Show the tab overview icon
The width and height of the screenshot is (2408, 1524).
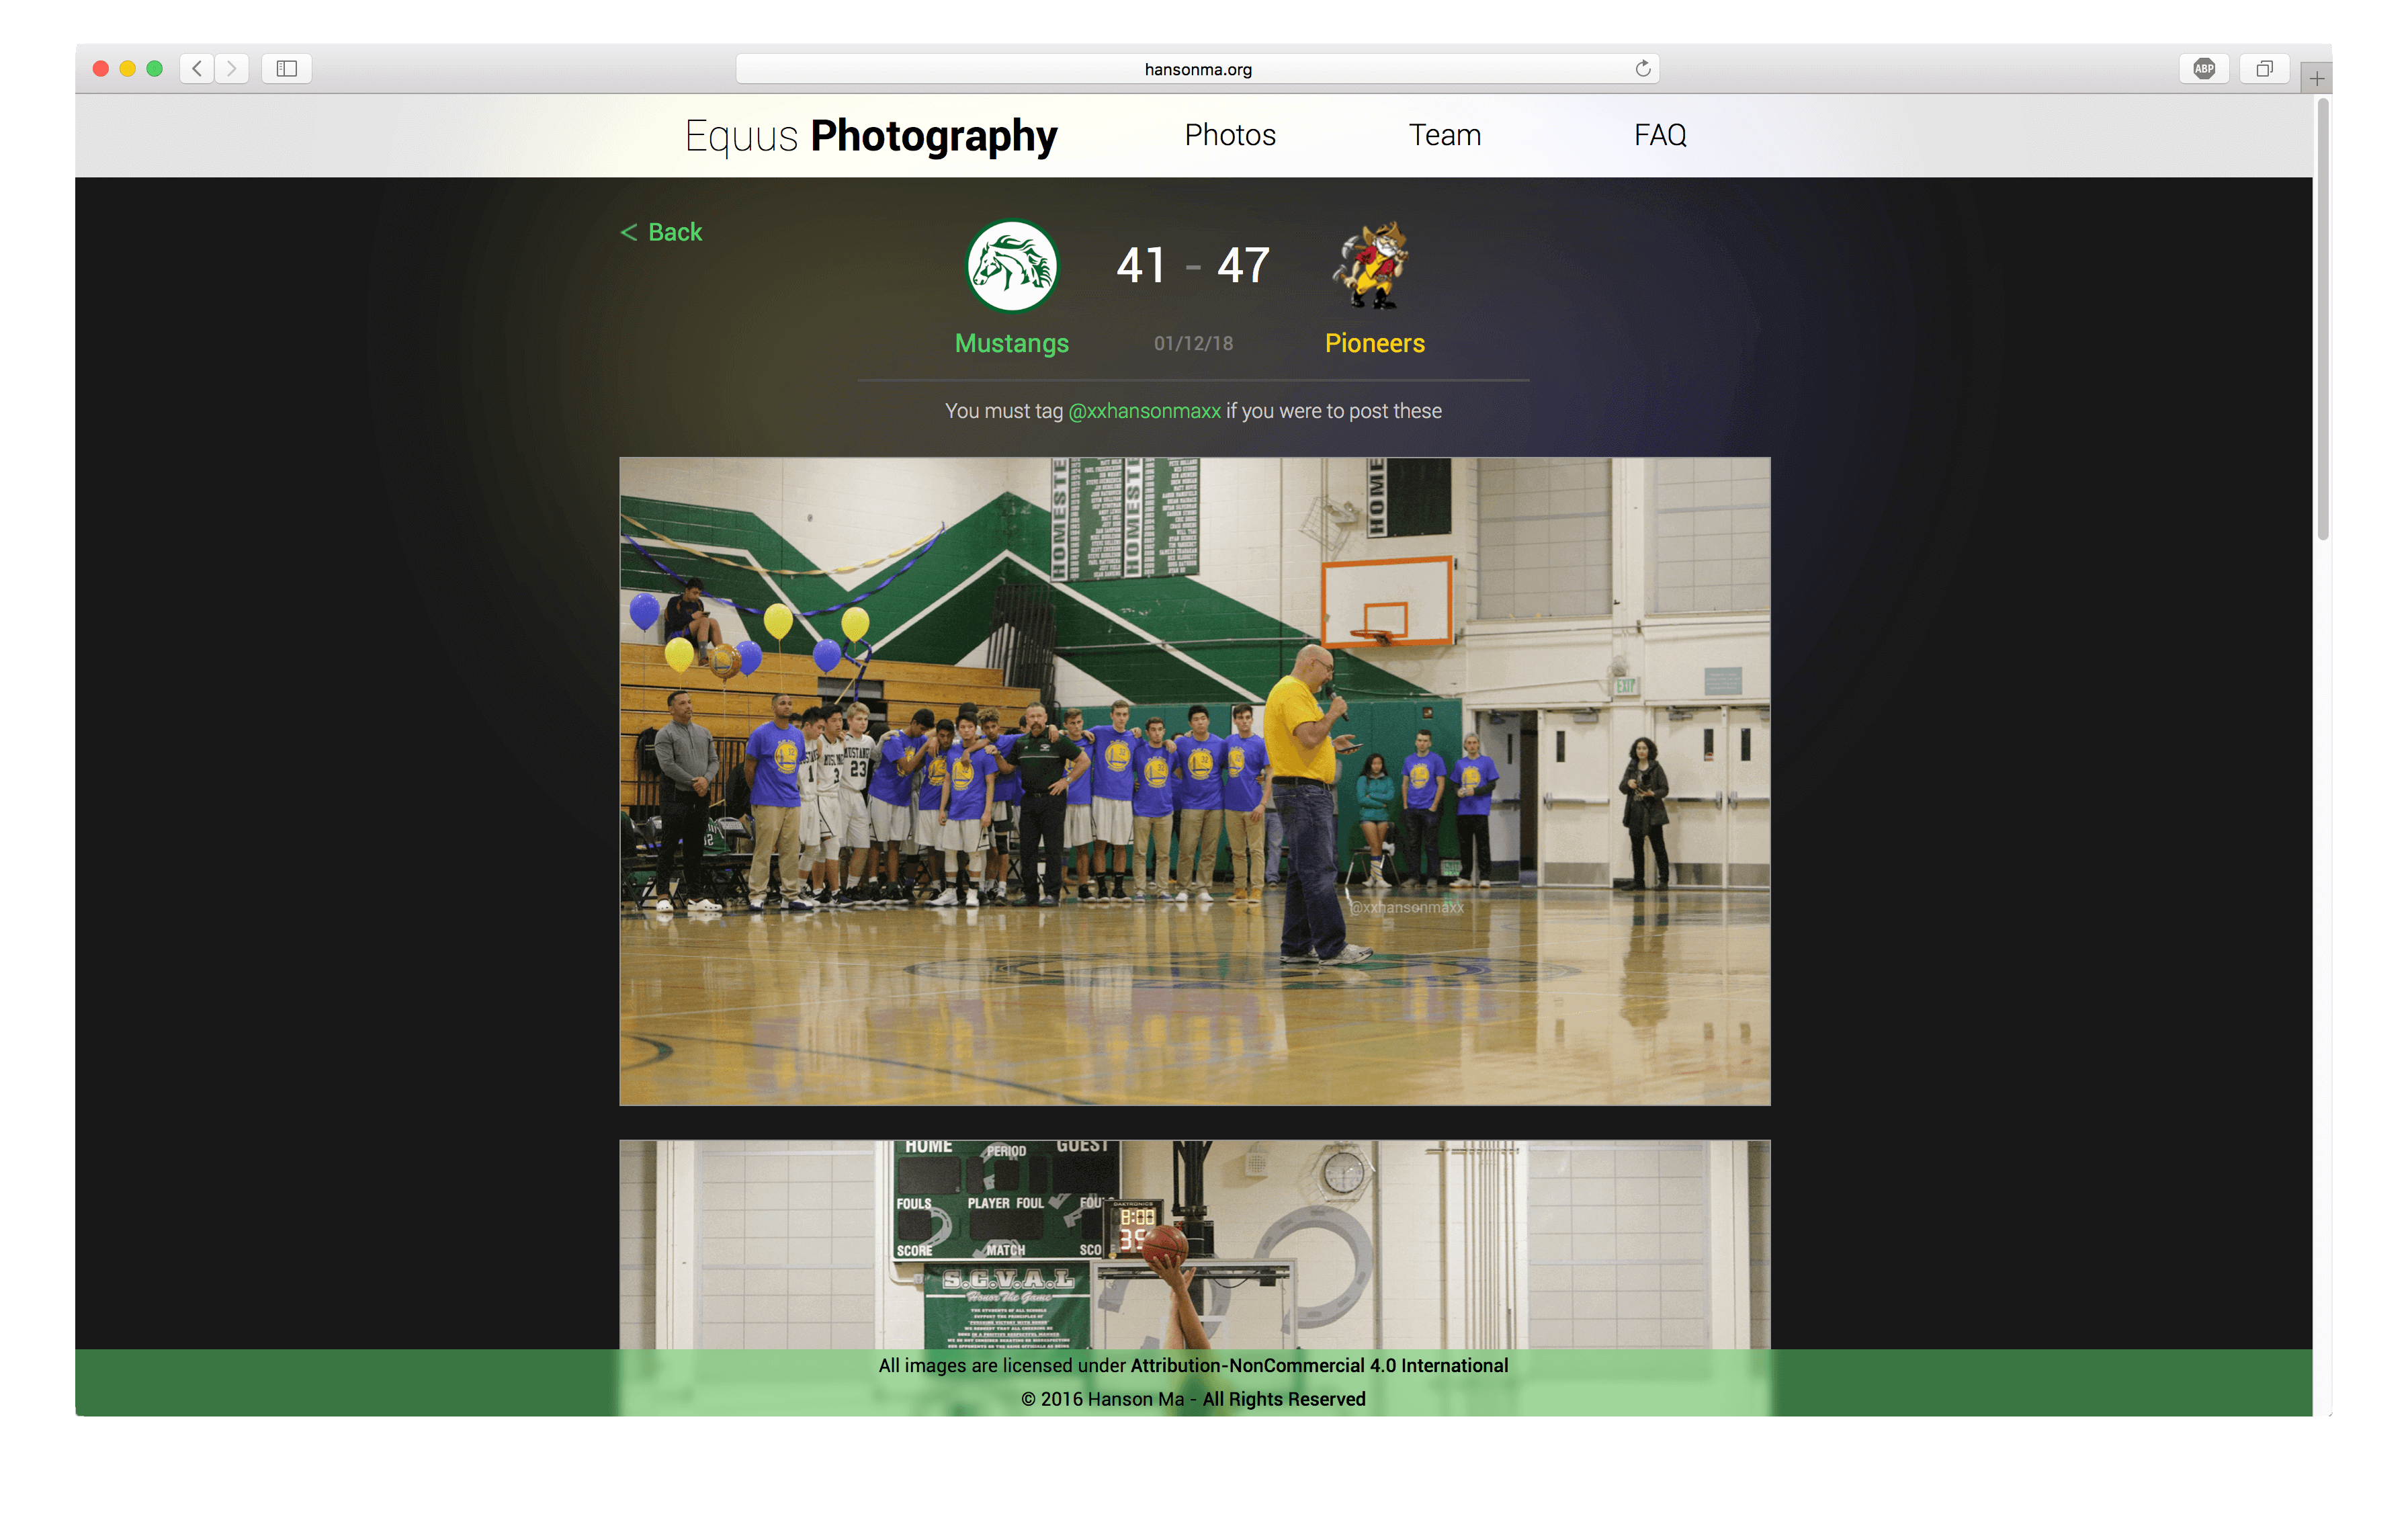point(2264,68)
